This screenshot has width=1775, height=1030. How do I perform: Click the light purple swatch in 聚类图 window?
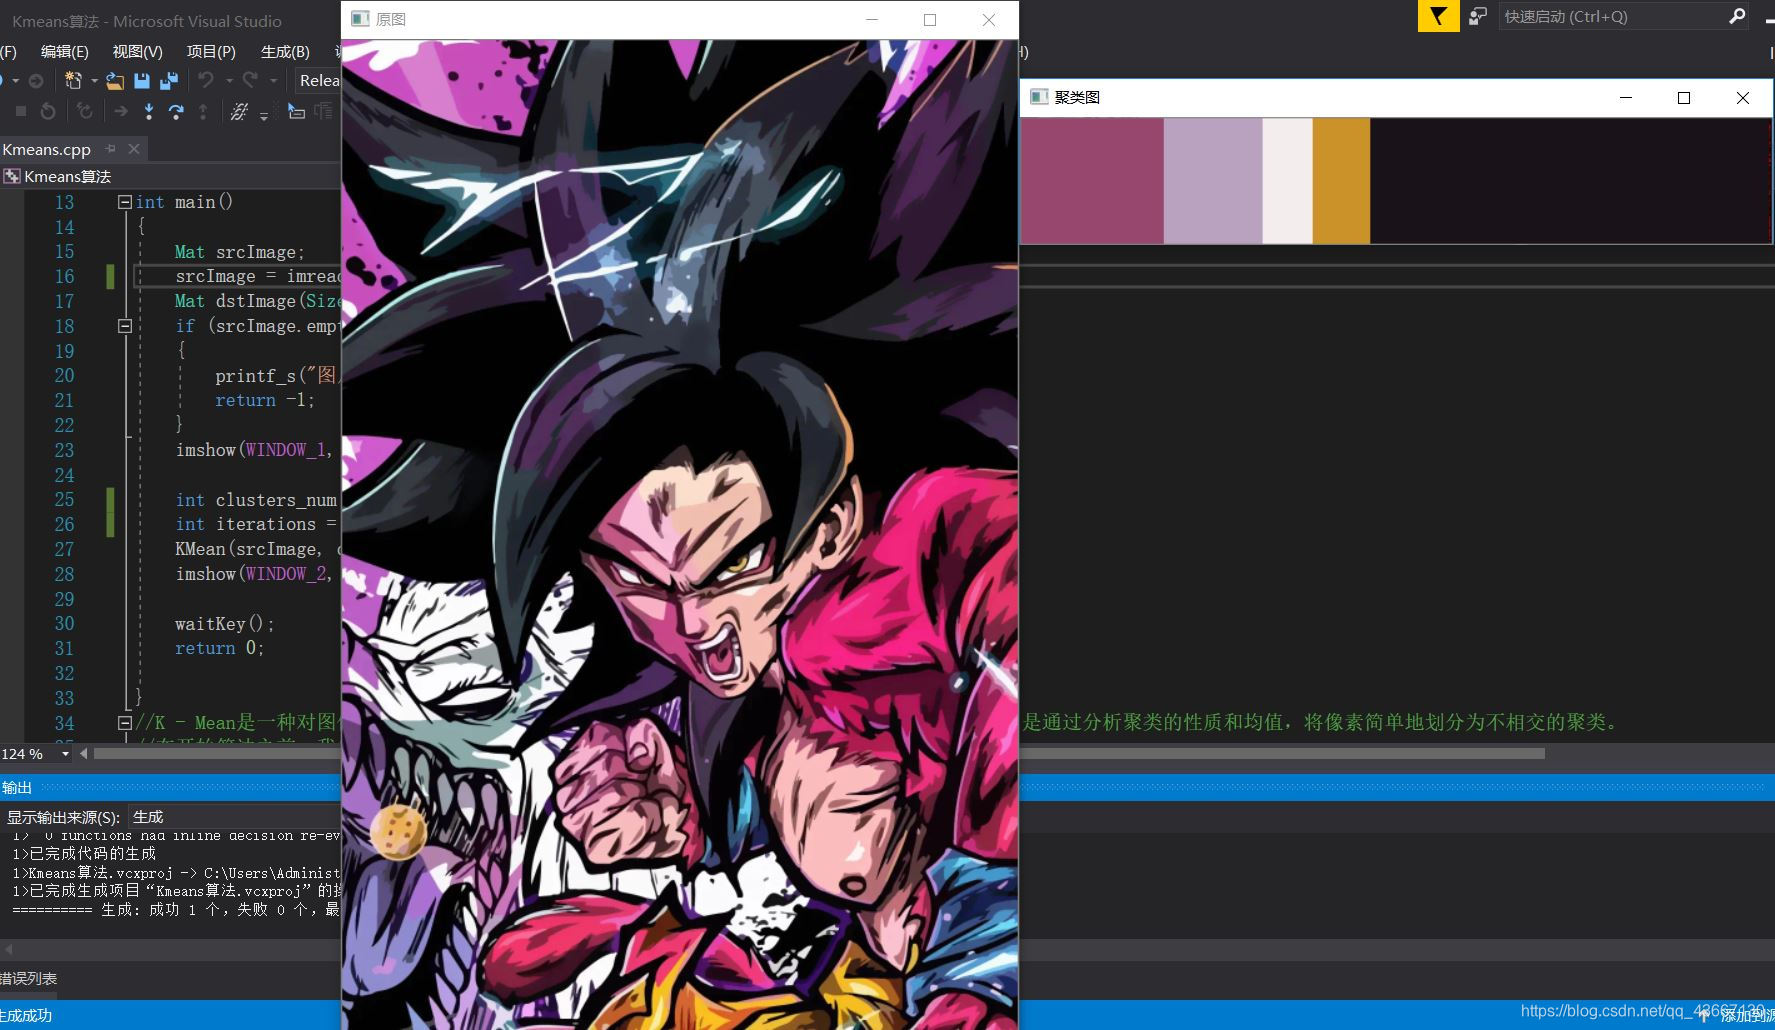click(x=1213, y=181)
